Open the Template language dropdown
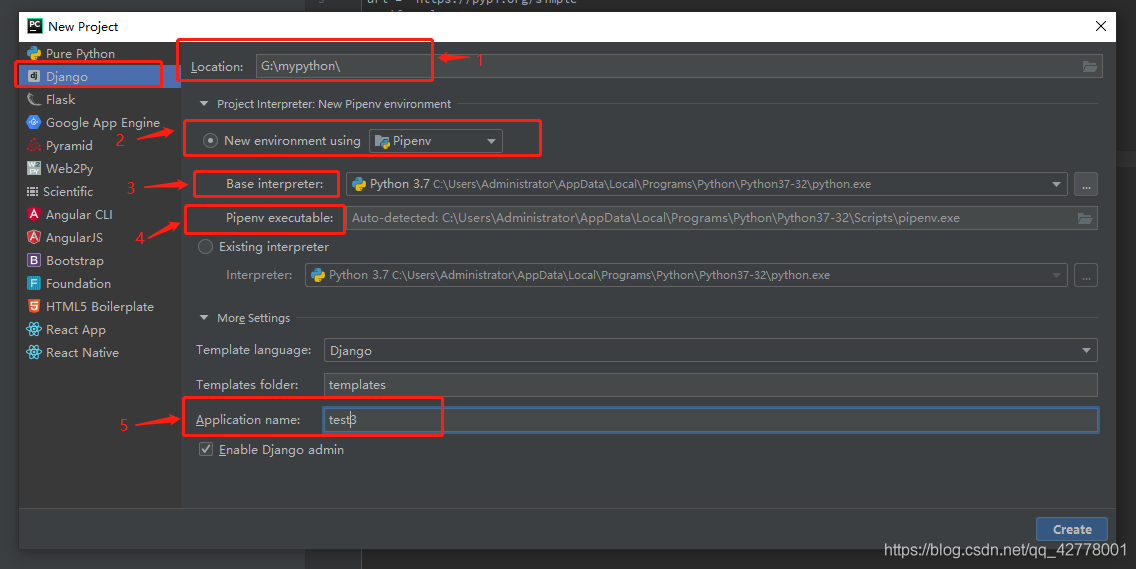Image resolution: width=1136 pixels, height=569 pixels. pyautogui.click(x=711, y=350)
